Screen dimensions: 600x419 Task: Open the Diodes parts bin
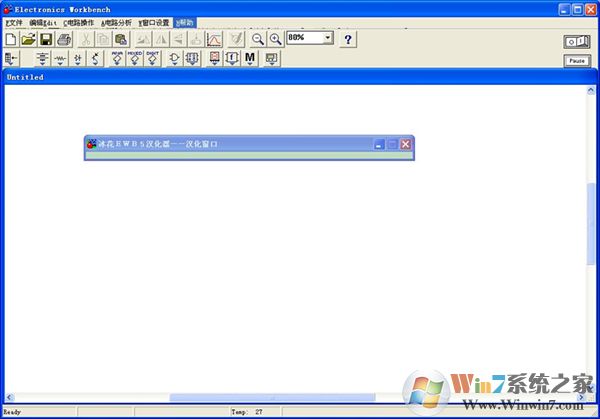78,59
